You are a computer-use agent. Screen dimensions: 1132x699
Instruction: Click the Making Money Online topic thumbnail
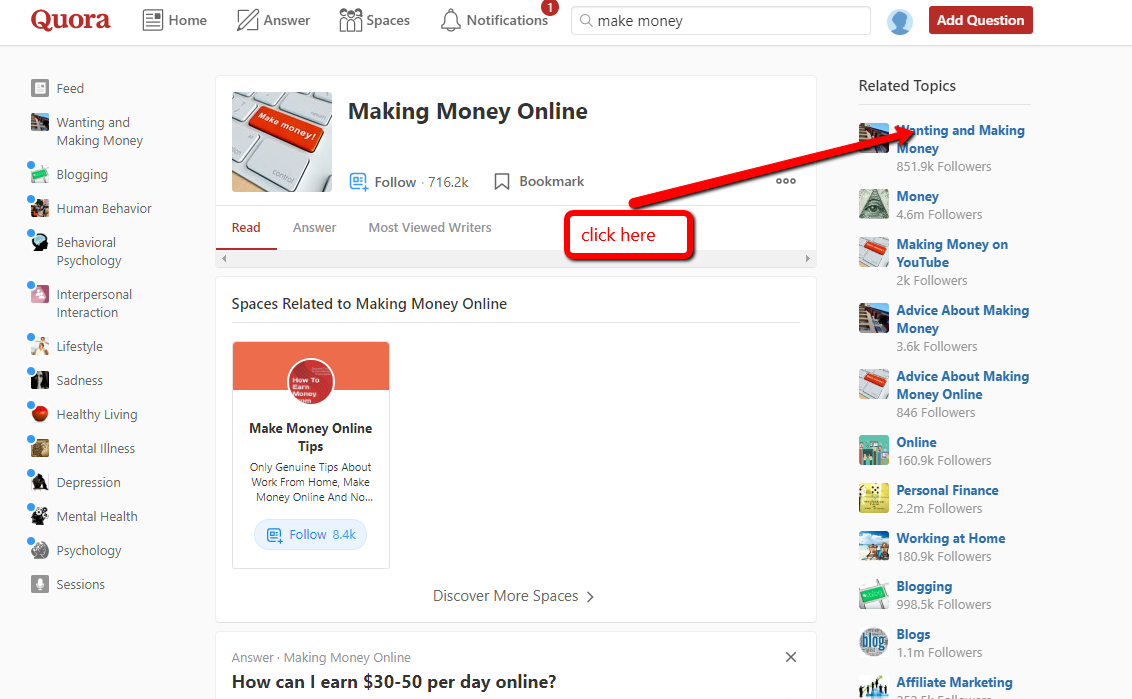point(282,142)
